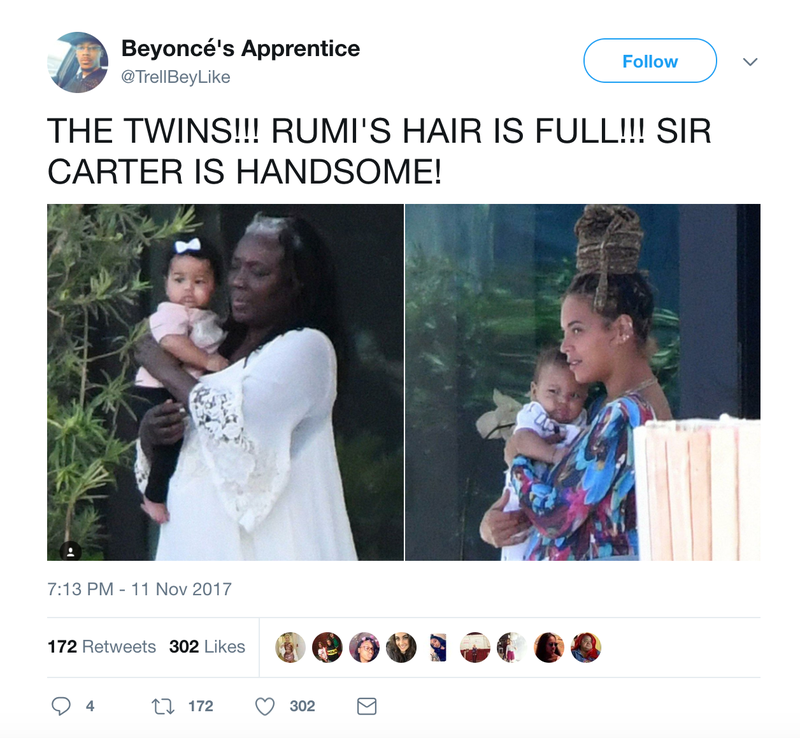
Task: Like the tweet with heart icon
Action: [x=265, y=706]
